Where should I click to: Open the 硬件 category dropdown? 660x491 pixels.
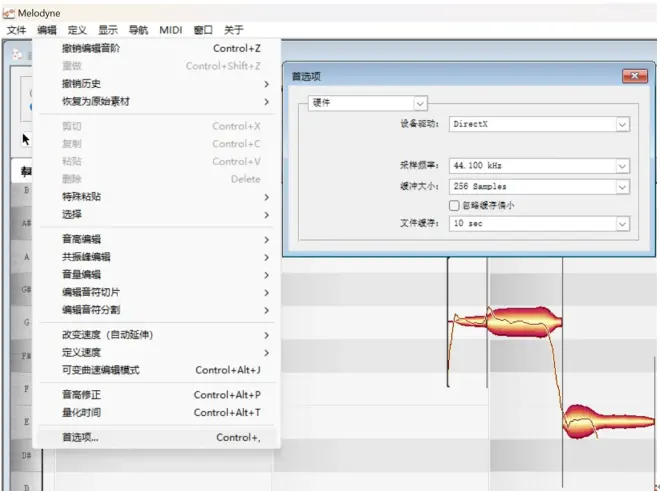click(367, 103)
